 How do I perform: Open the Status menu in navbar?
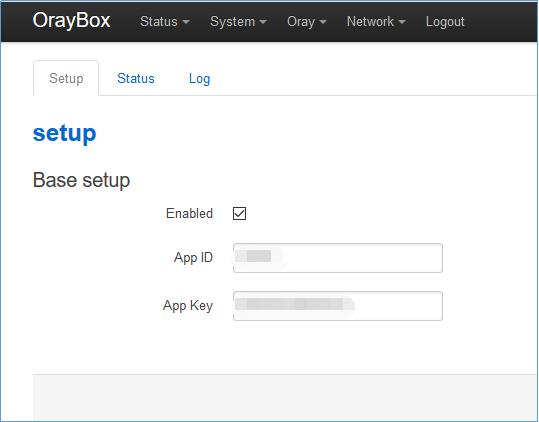point(165,22)
